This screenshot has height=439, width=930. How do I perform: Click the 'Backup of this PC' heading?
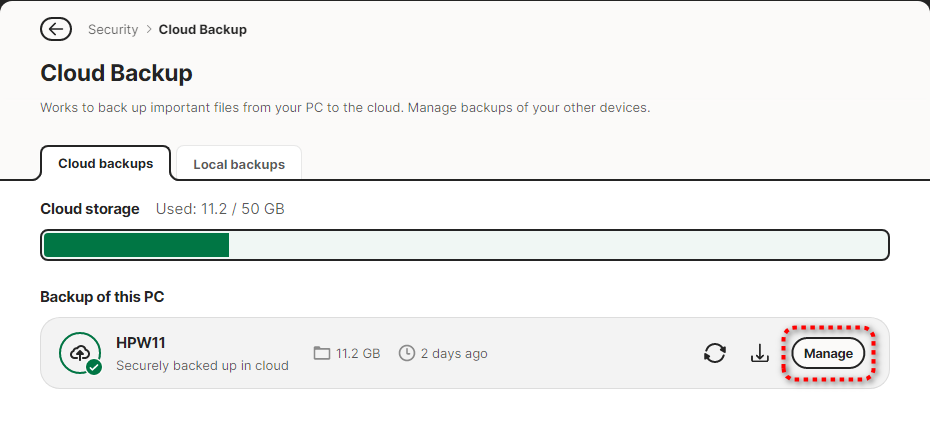tap(102, 297)
